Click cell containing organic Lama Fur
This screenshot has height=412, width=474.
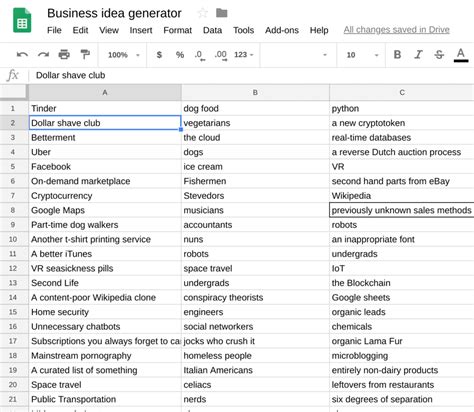pos(402,341)
